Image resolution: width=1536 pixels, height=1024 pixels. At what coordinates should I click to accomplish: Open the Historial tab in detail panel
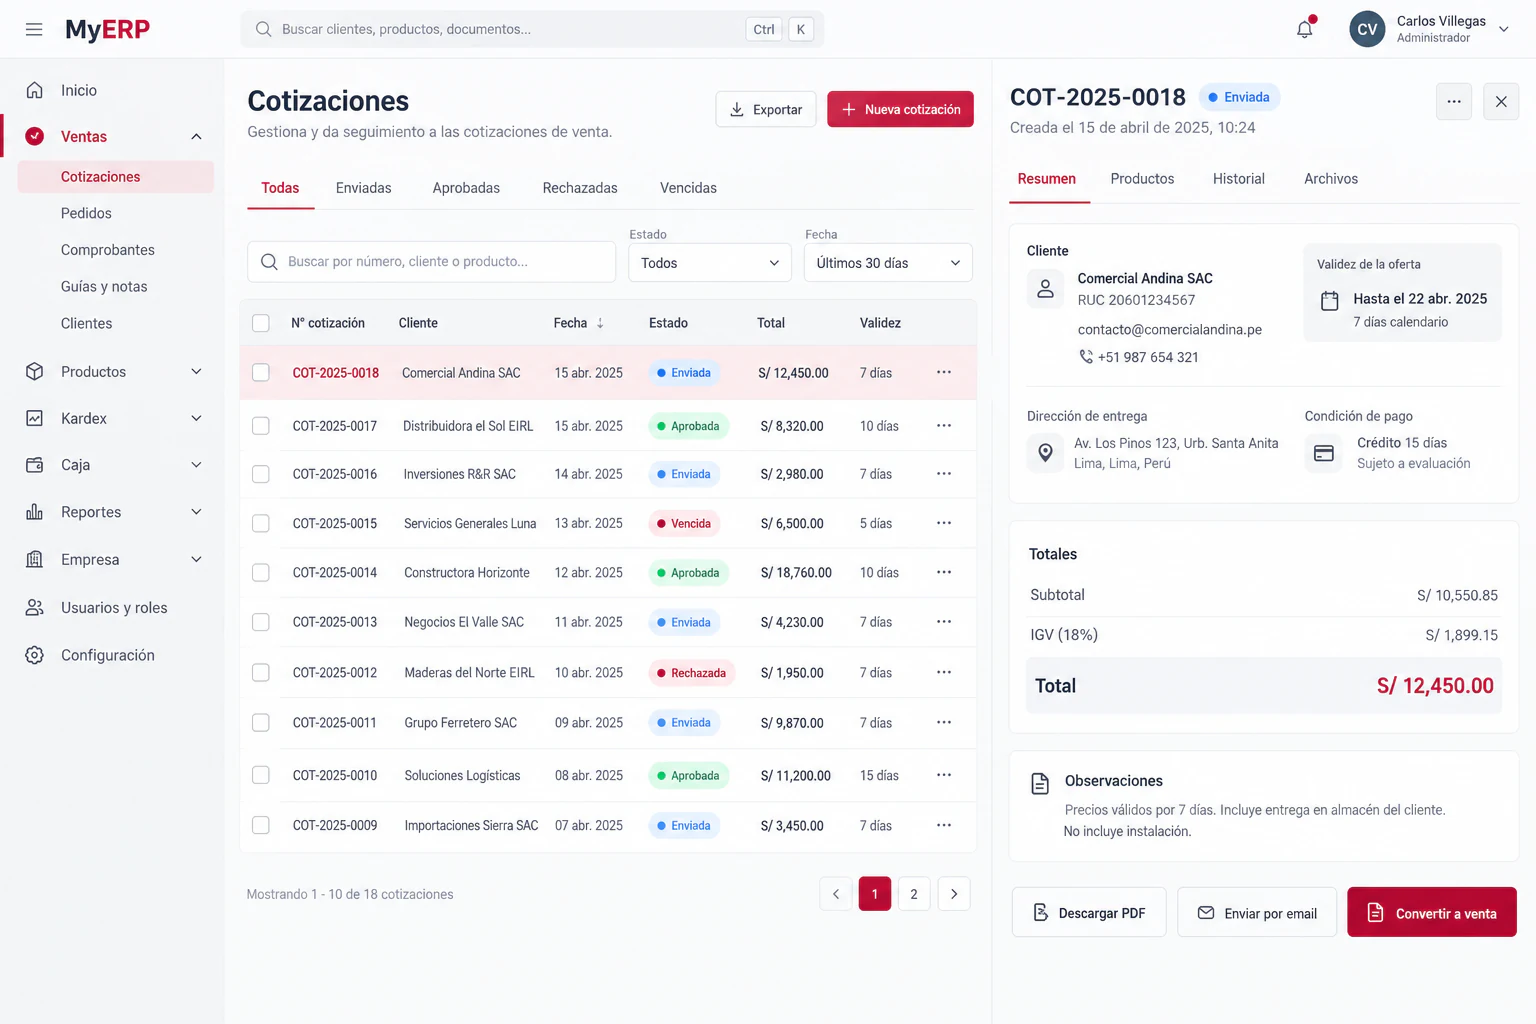[1239, 179]
